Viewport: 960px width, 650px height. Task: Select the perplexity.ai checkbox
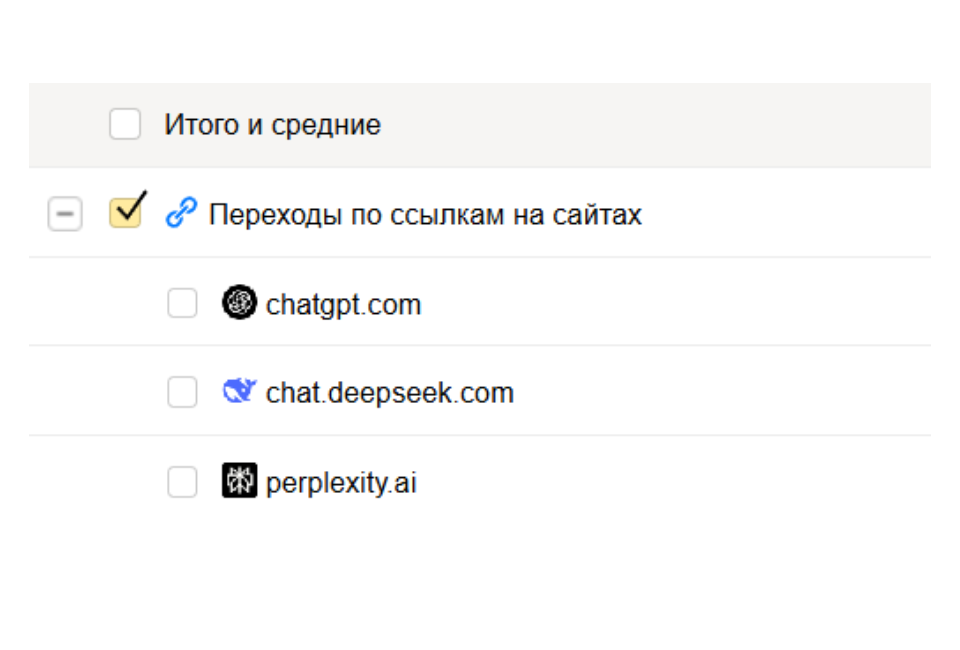182,483
